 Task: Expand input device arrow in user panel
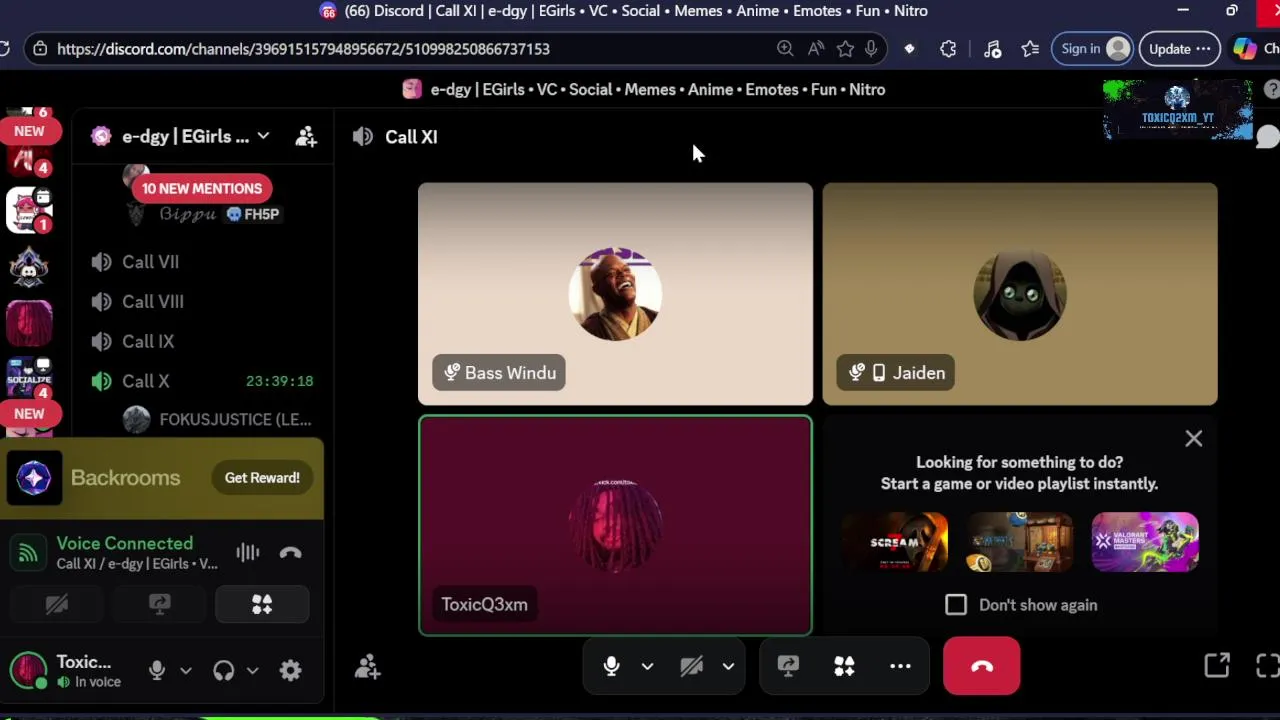pos(185,671)
